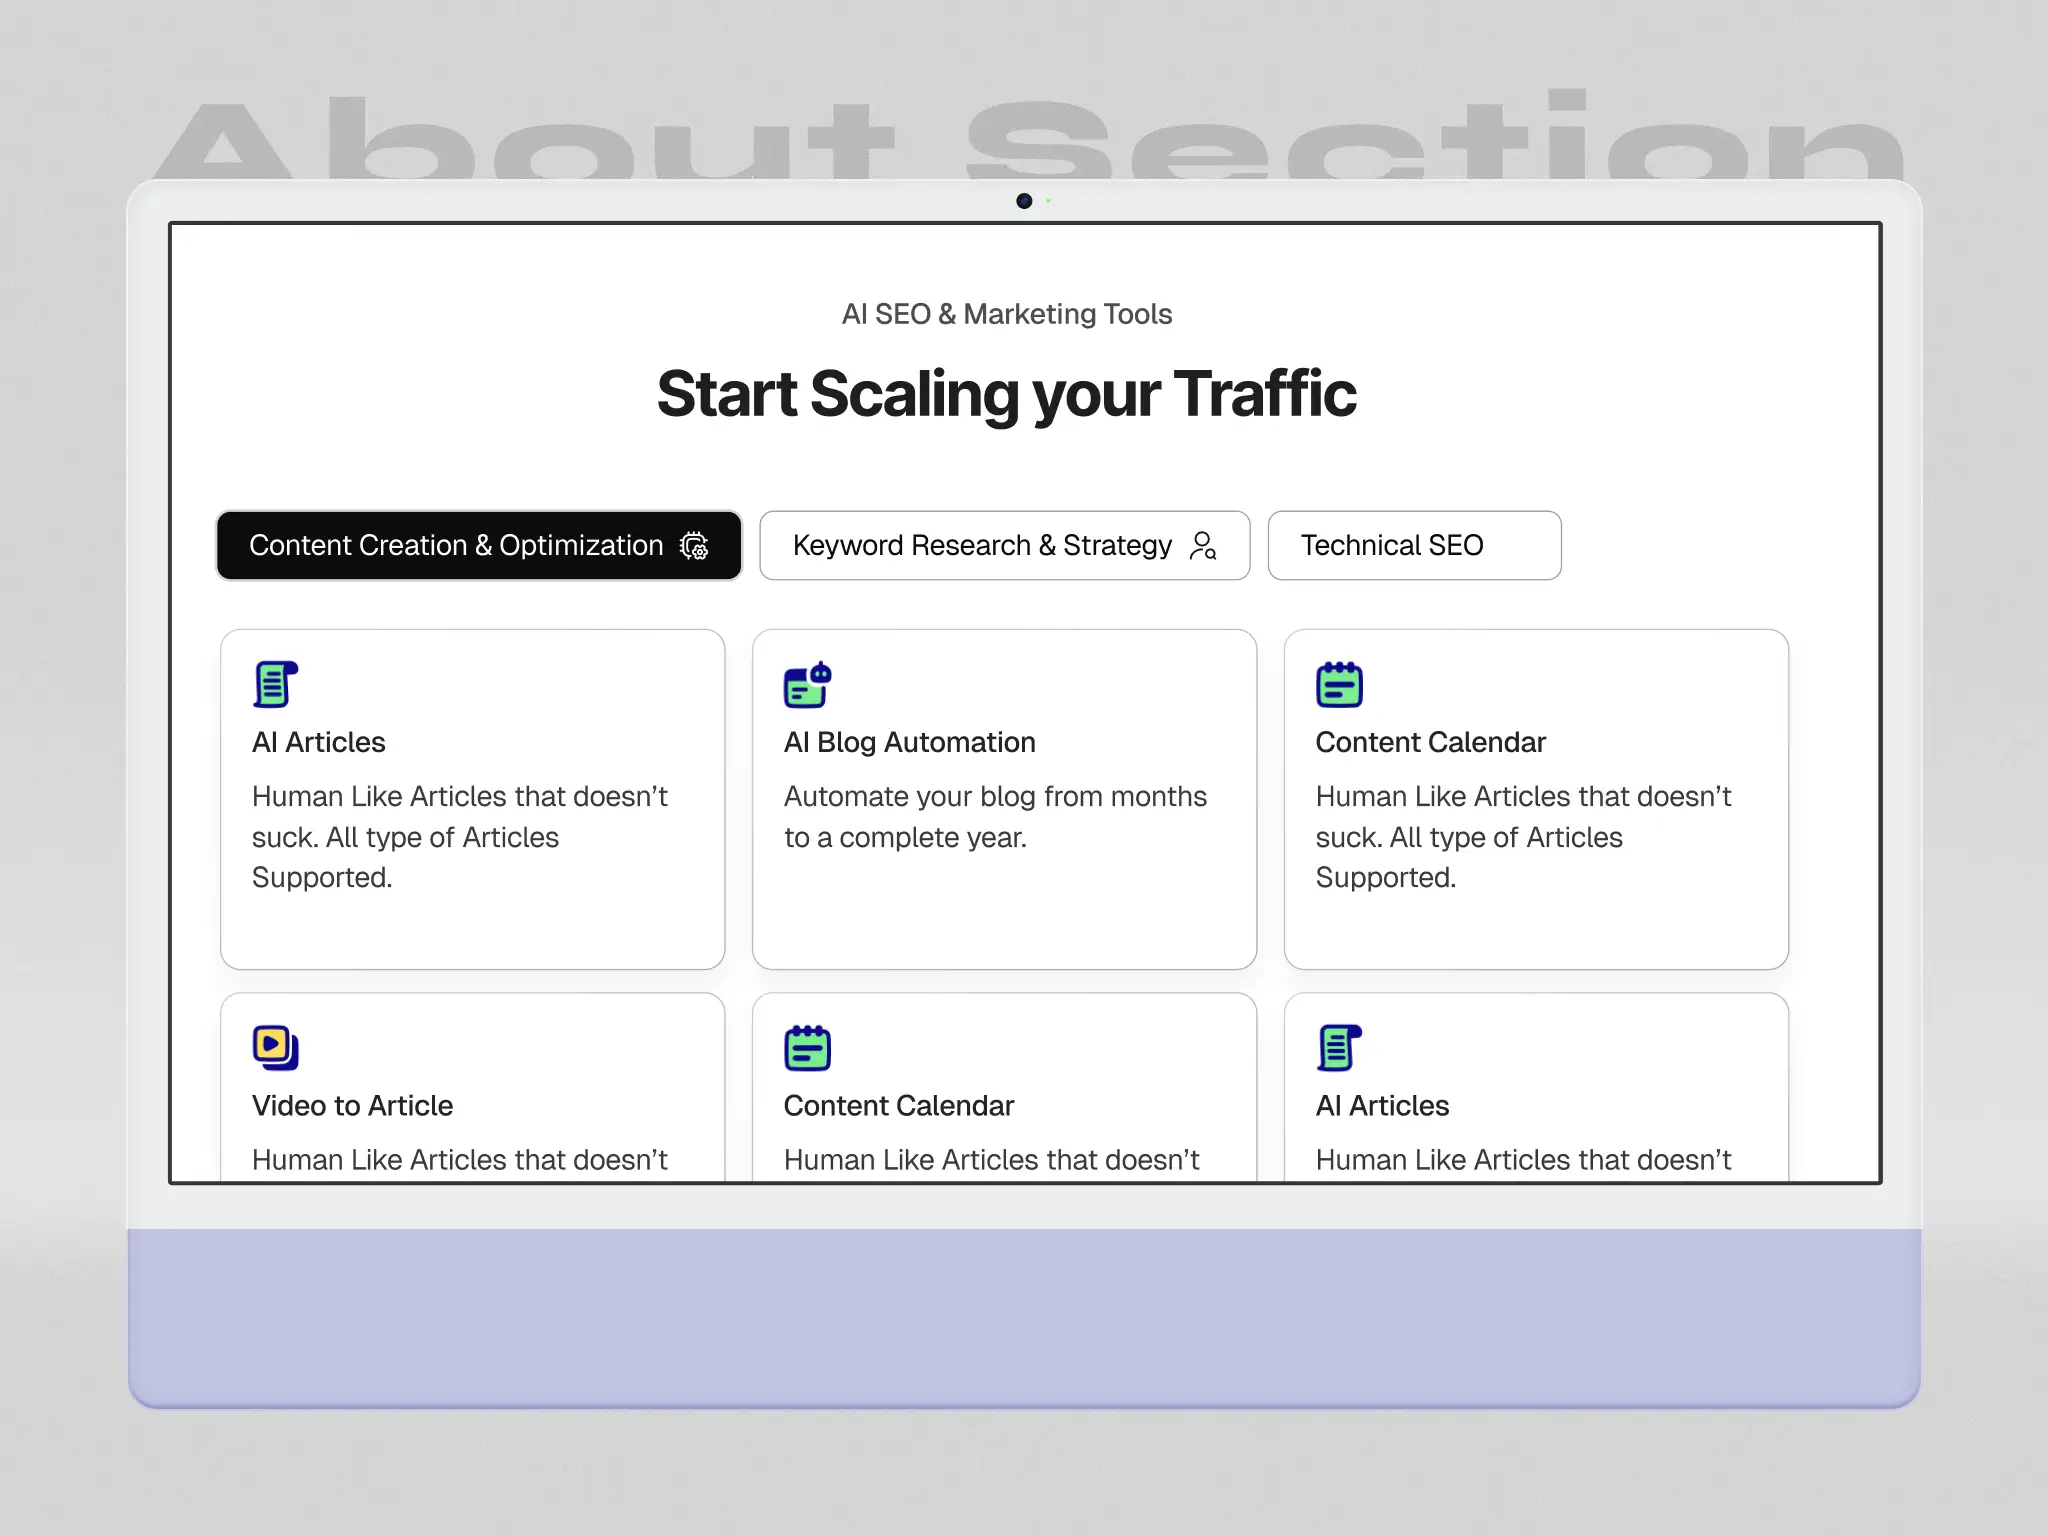Screen dimensions: 2048x1536
Task: Click the top-row AI Articles title
Action: (318, 742)
